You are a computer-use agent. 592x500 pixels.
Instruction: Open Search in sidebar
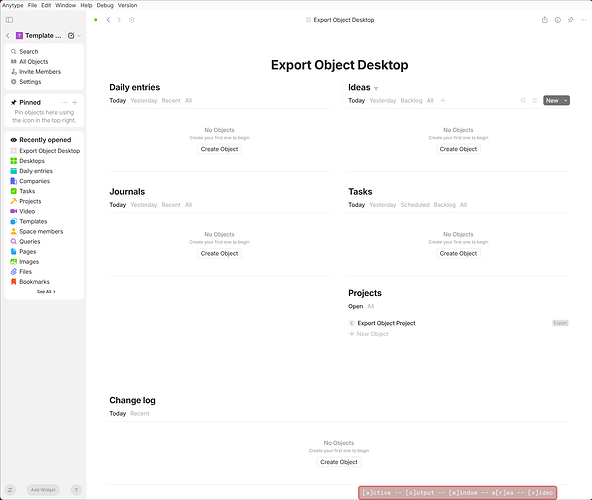29,51
